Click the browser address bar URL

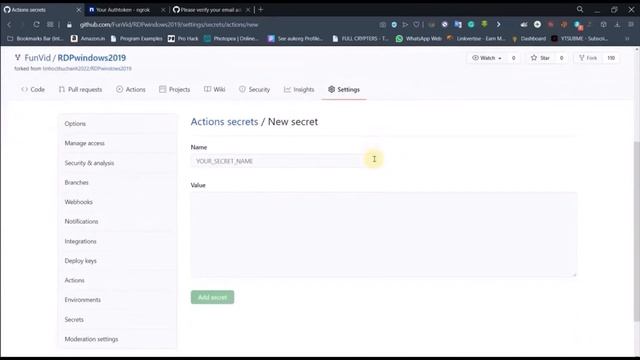tap(169, 24)
